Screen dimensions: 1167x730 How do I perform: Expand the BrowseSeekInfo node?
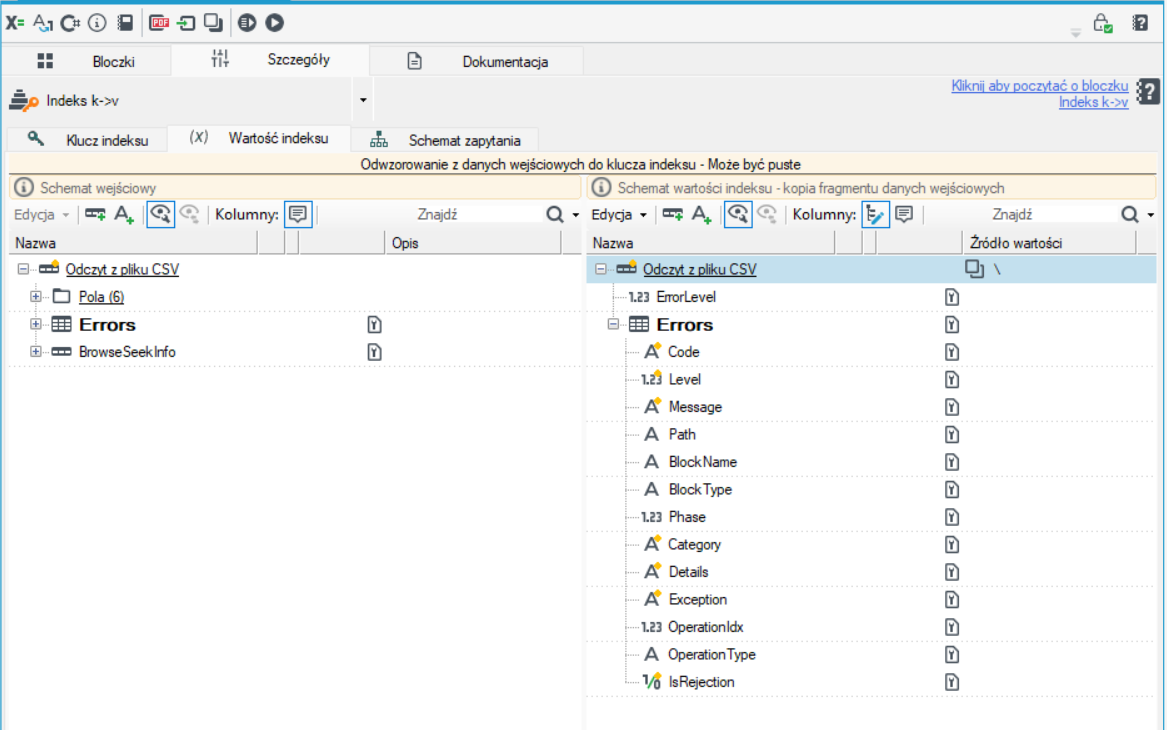tap(35, 351)
